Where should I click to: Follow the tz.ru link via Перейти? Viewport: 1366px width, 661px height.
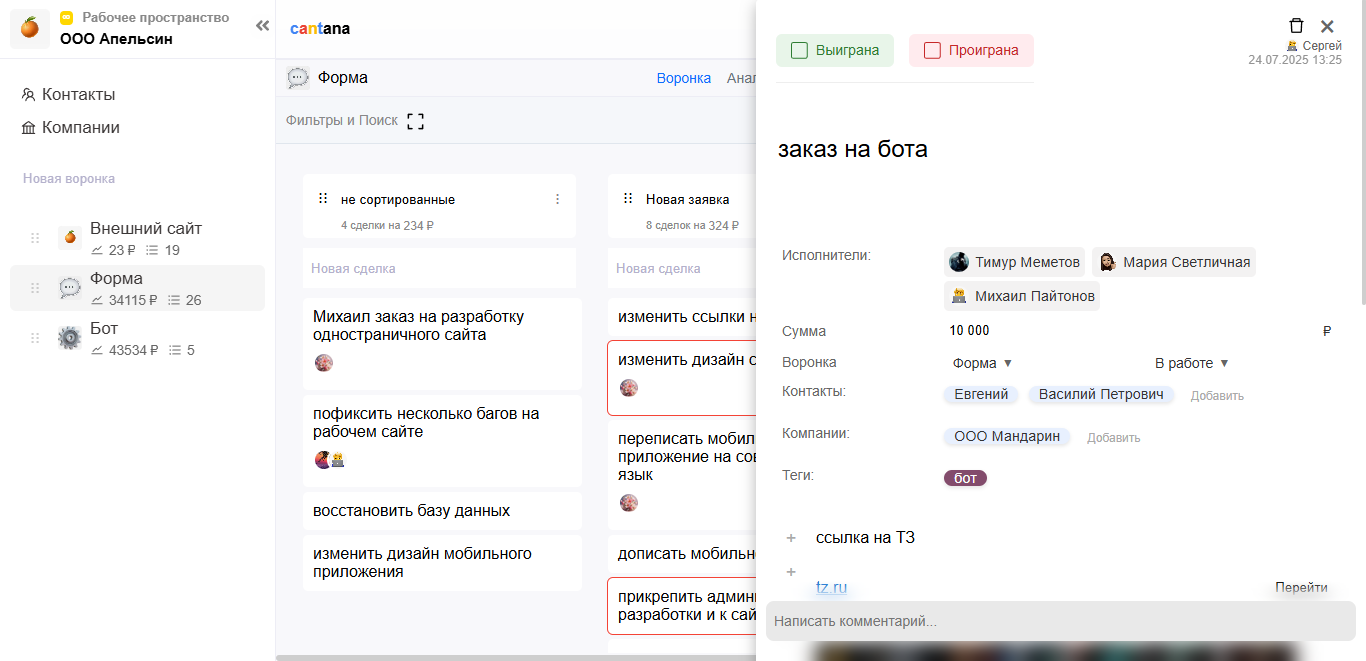point(1301,587)
